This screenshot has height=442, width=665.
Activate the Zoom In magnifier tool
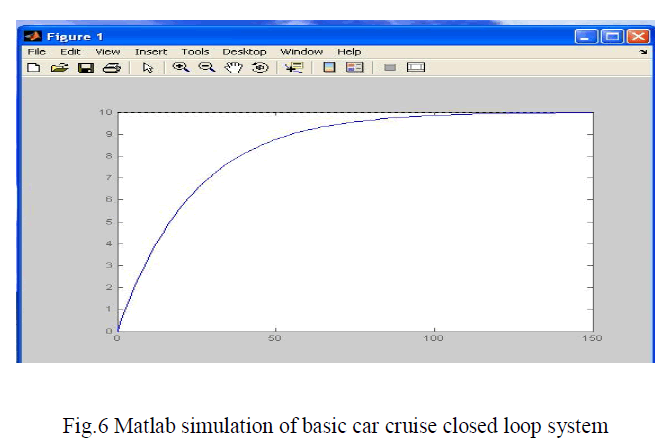point(181,68)
